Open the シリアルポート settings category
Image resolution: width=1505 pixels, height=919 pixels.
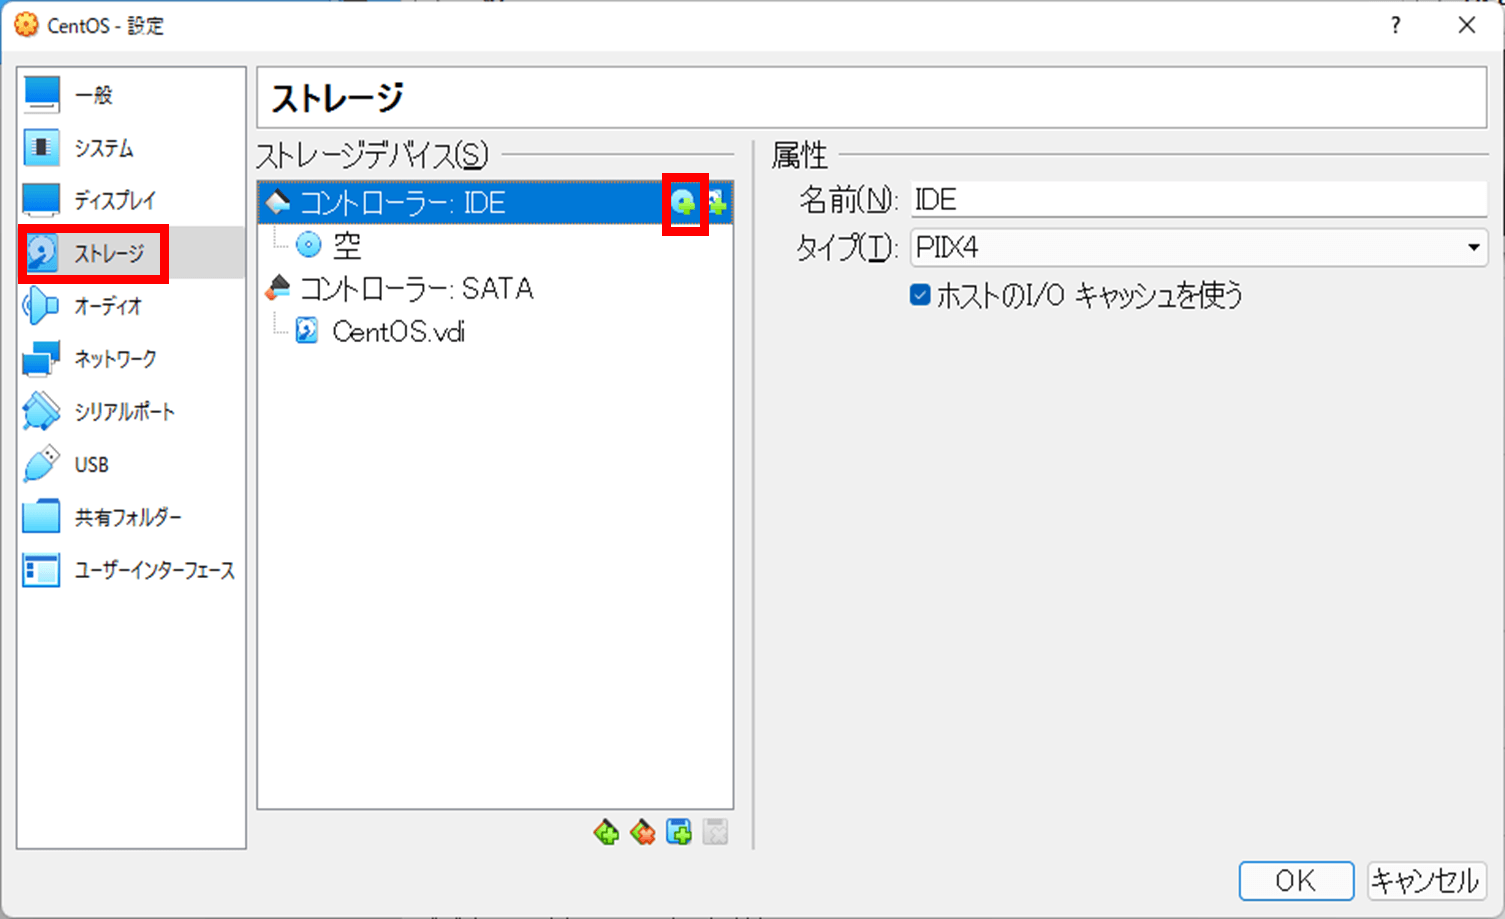click(131, 411)
